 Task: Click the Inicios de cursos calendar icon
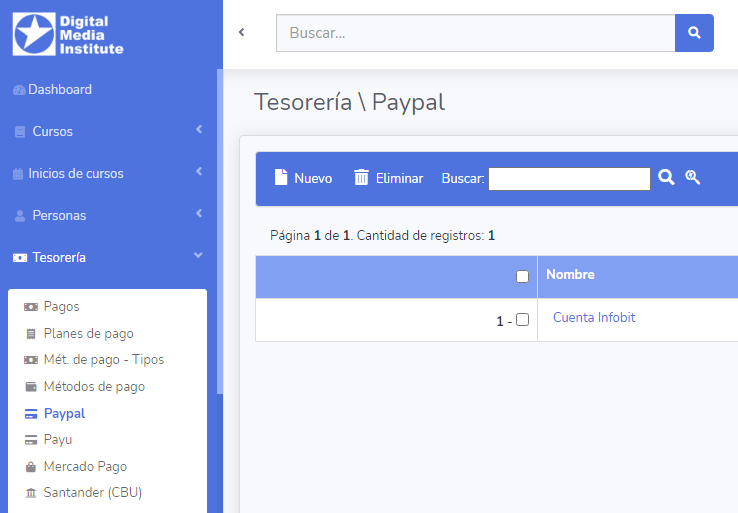(x=18, y=174)
